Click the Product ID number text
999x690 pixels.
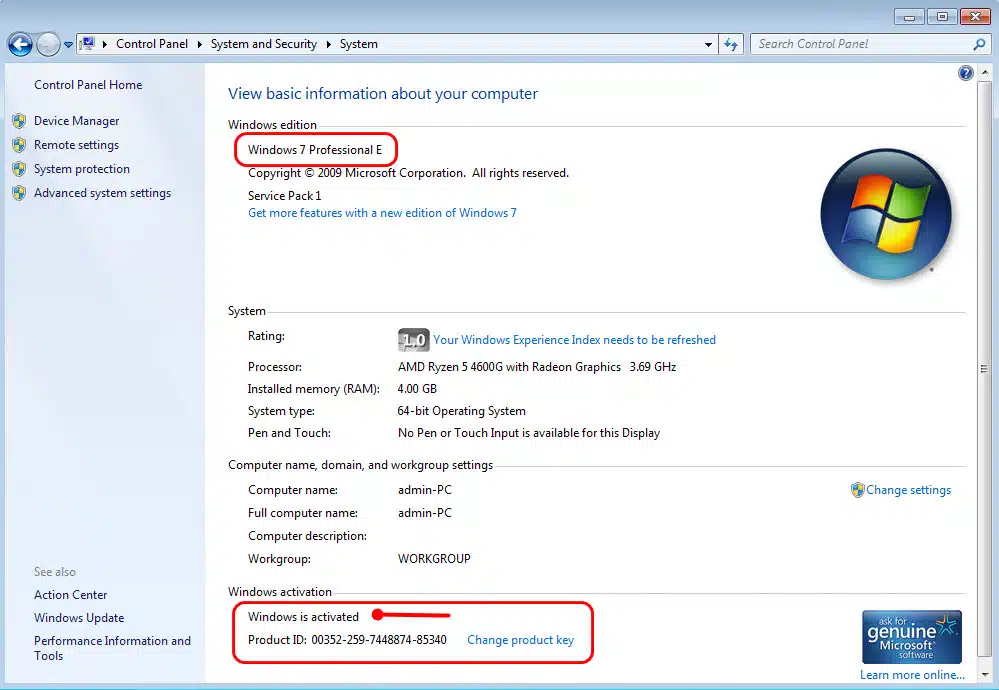click(x=379, y=640)
